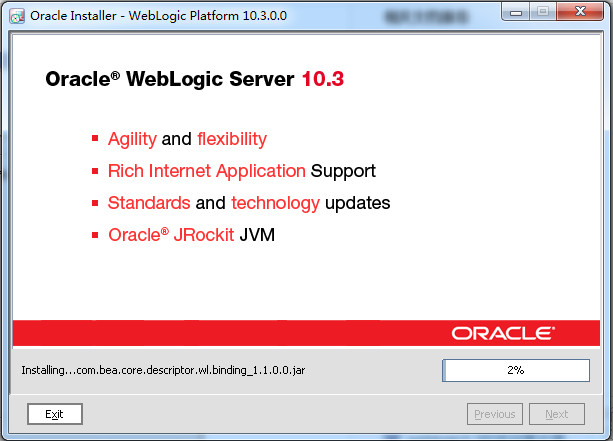Click the Oracle Installer title bar icon
This screenshot has width=613, height=441.
pos(17,16)
